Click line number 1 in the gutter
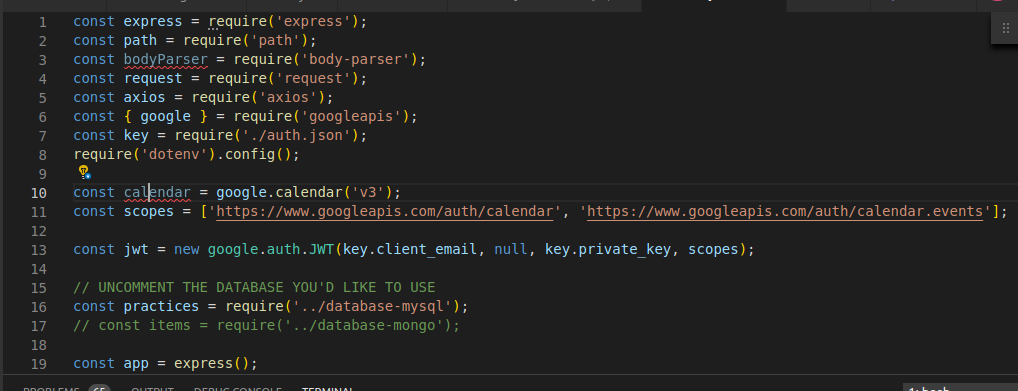This screenshot has width=1018, height=391. tap(42, 22)
